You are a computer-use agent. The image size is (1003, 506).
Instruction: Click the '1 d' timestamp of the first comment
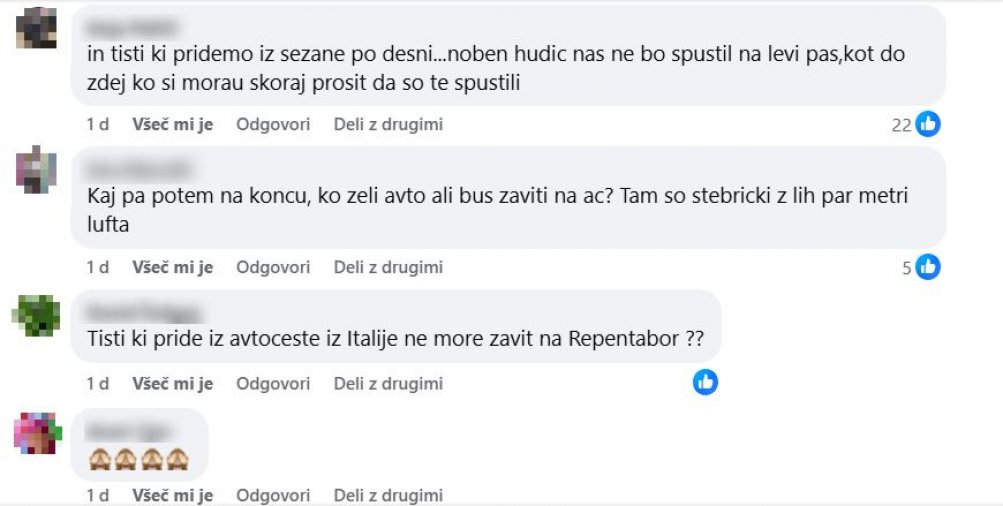coord(97,125)
